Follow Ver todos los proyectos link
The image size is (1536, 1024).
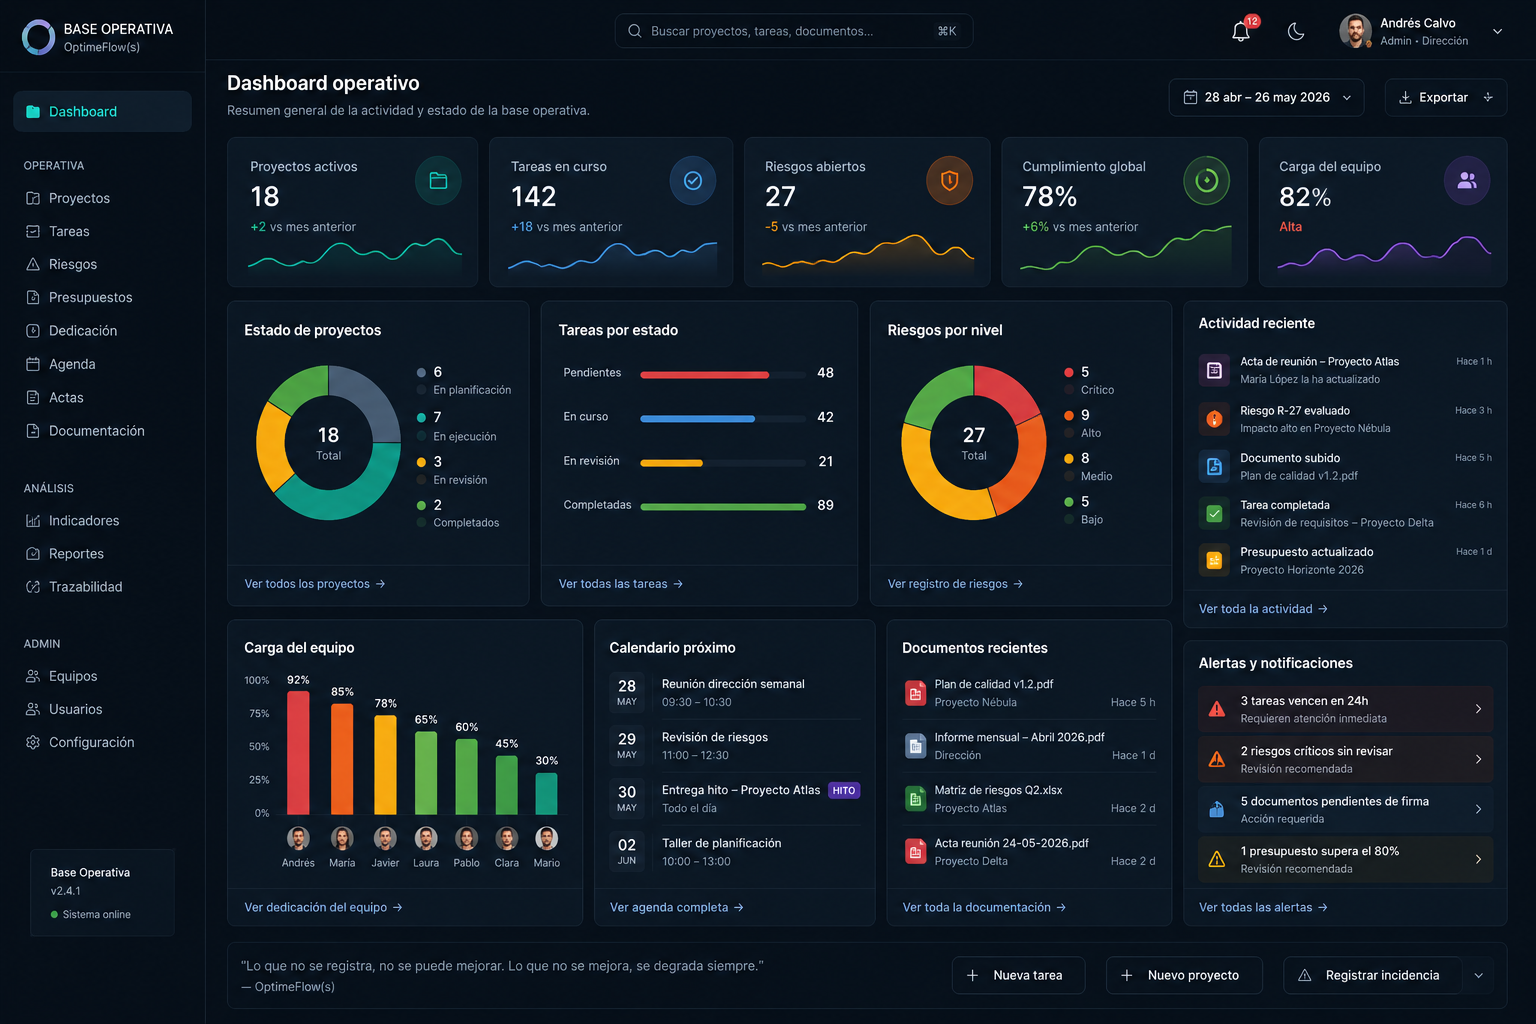pos(315,584)
